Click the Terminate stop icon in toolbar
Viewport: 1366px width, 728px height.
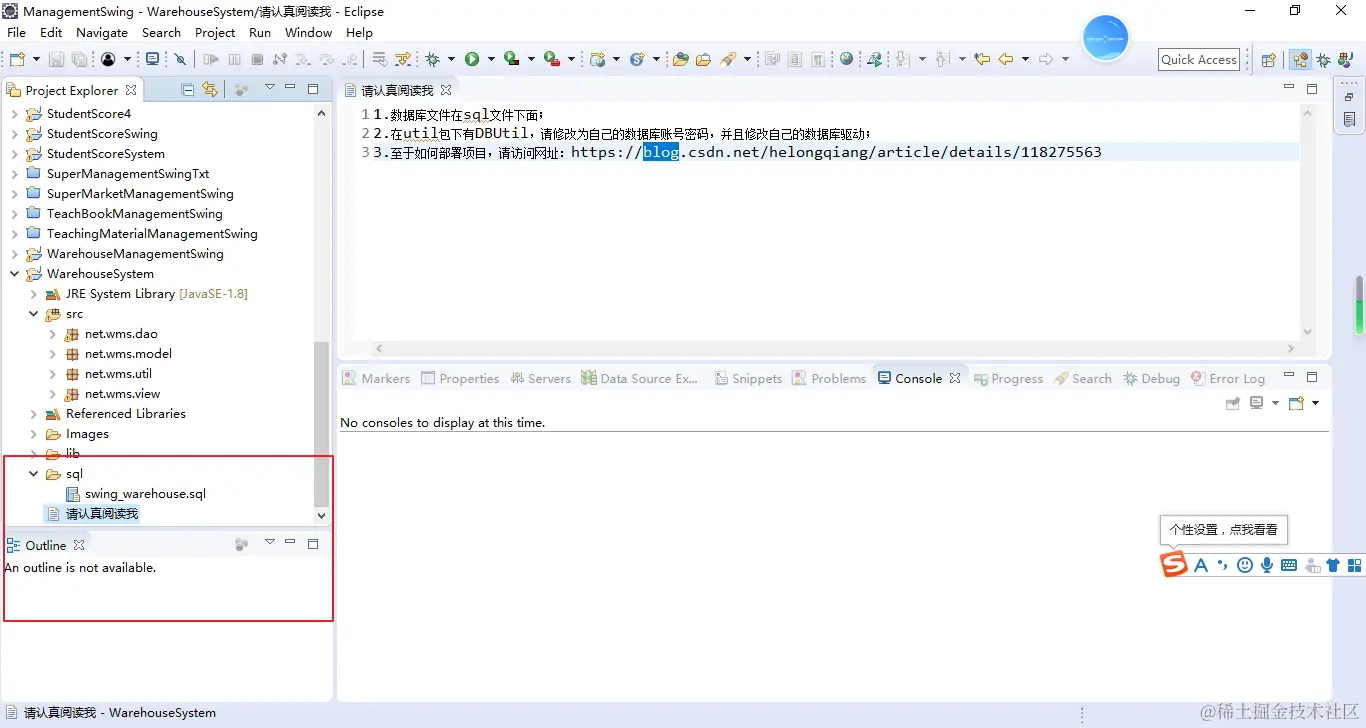257,59
